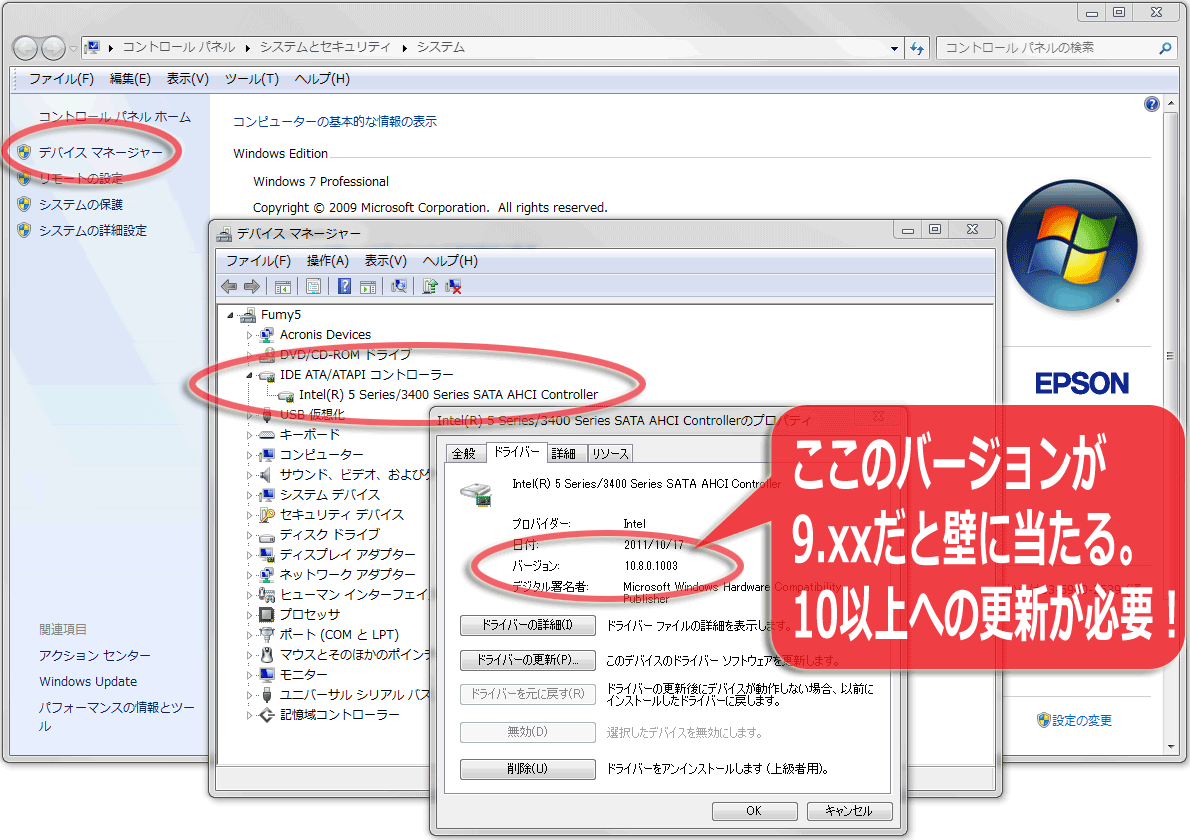This screenshot has width=1190, height=840.
Task: Click the Uninstall device toolbar icon
Action: point(454,286)
